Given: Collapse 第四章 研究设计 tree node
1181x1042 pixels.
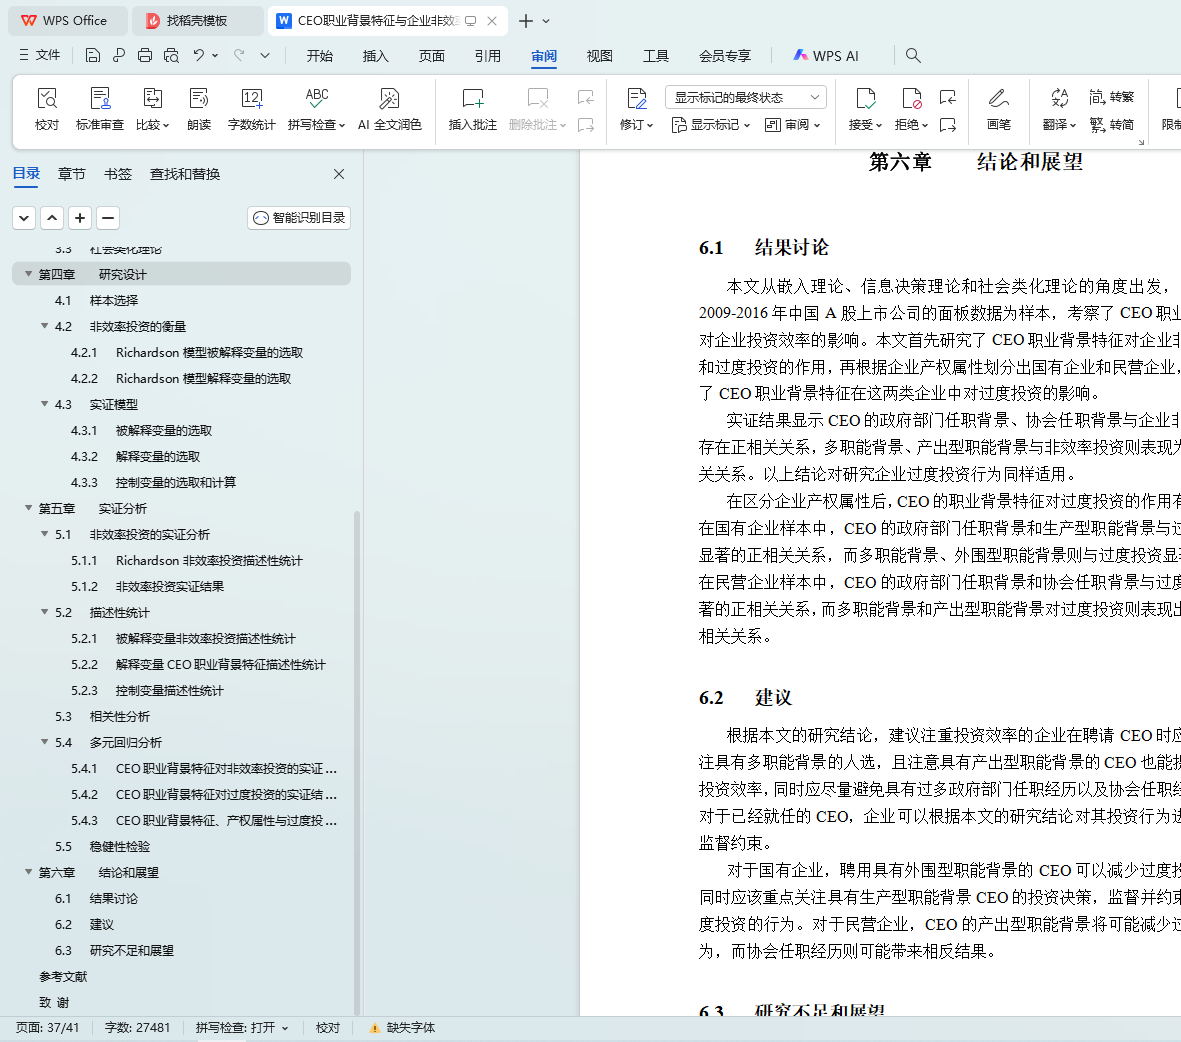Looking at the screenshot, I should (29, 273).
